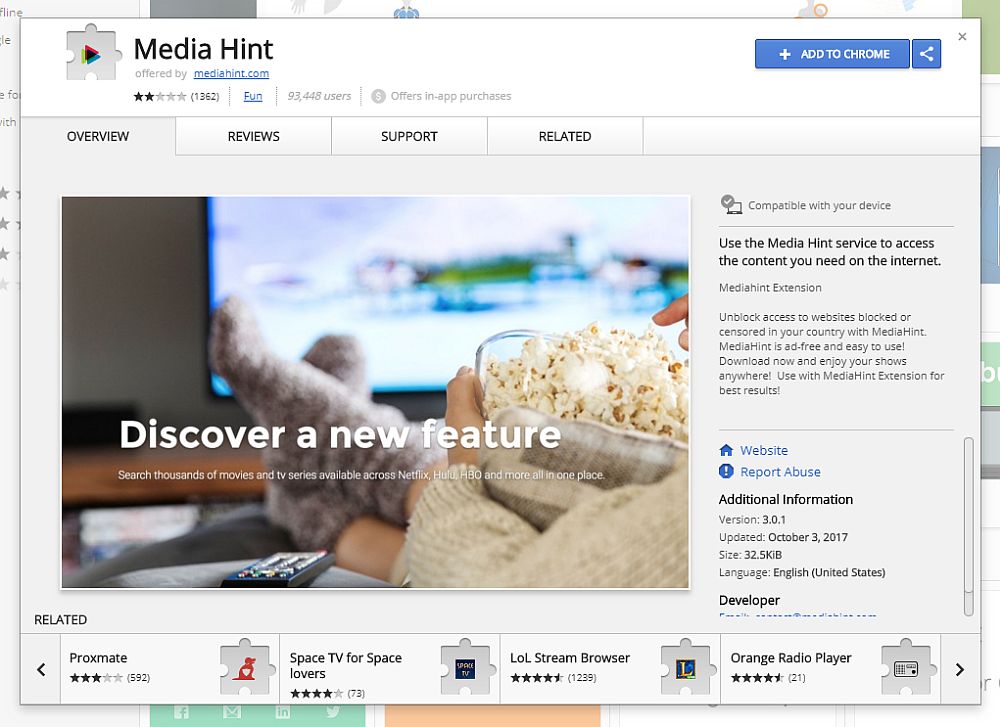Open the Space TV extension icon
Viewport: 1000px width, 727px height.
(466, 668)
